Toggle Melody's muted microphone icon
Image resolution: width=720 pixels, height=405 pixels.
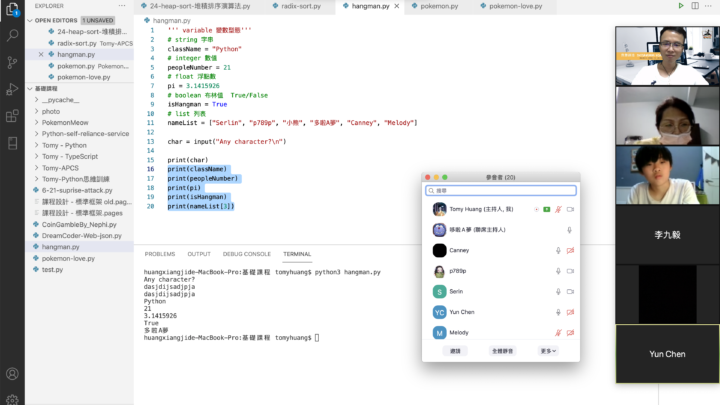558,332
